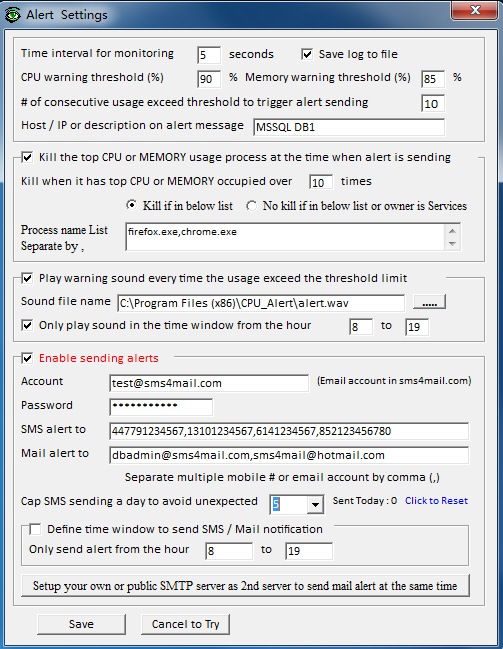Click the Alert Settings eye icon
The width and height of the screenshot is (503, 649).
[x=12, y=14]
